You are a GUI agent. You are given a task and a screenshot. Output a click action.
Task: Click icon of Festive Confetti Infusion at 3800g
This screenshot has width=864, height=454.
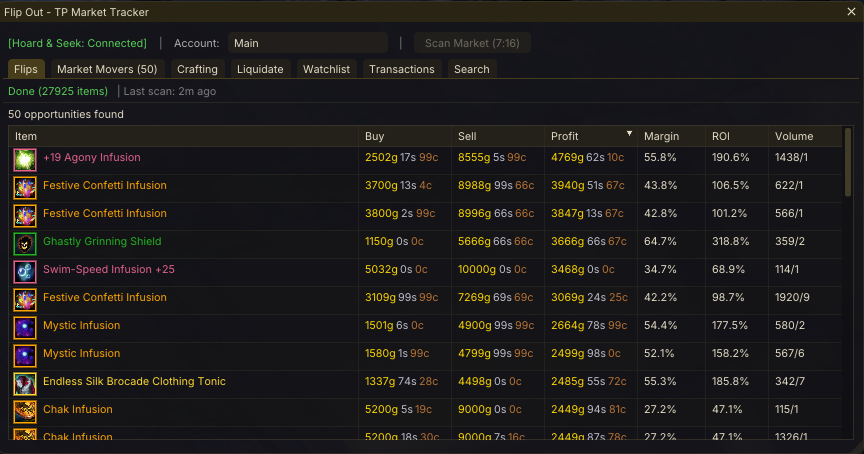[25, 216]
